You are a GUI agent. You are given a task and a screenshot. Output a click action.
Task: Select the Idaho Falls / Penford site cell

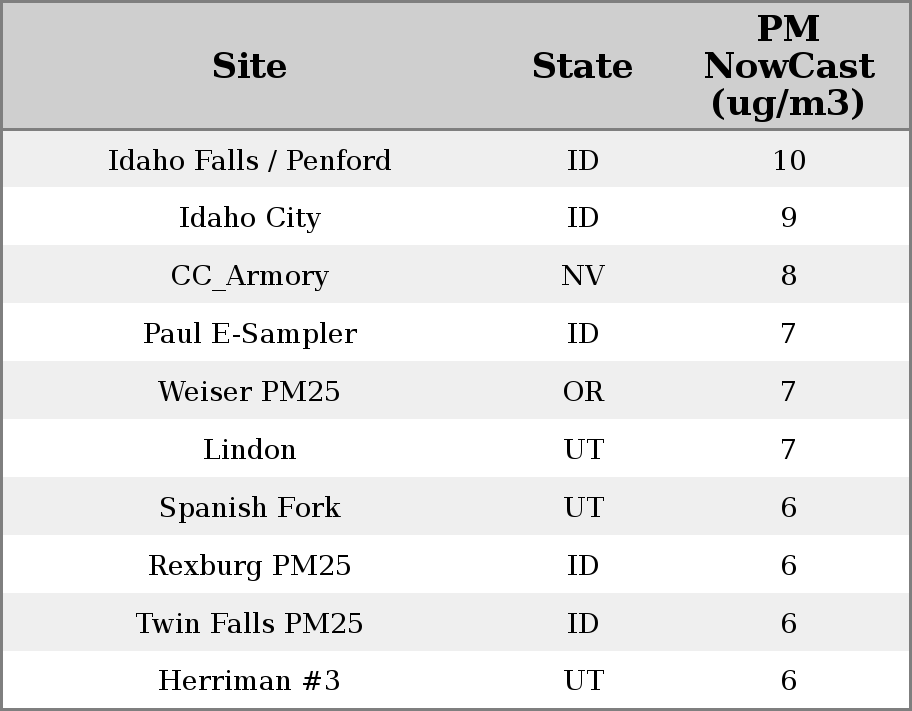(x=249, y=160)
